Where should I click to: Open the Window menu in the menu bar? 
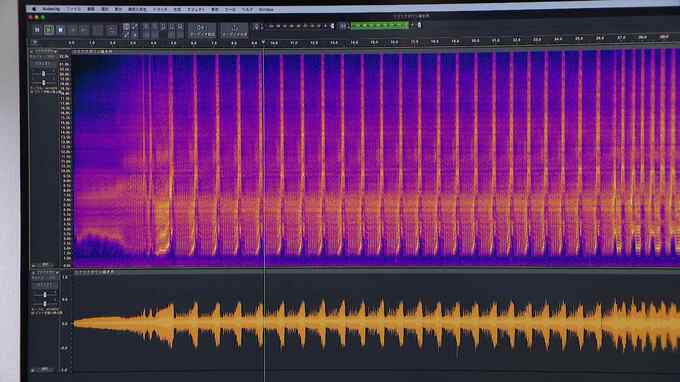coord(266,9)
